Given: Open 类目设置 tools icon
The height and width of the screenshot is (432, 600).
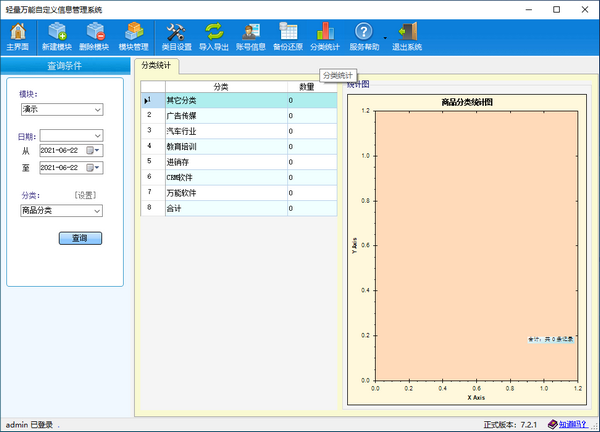Looking at the screenshot, I should coord(176,37).
